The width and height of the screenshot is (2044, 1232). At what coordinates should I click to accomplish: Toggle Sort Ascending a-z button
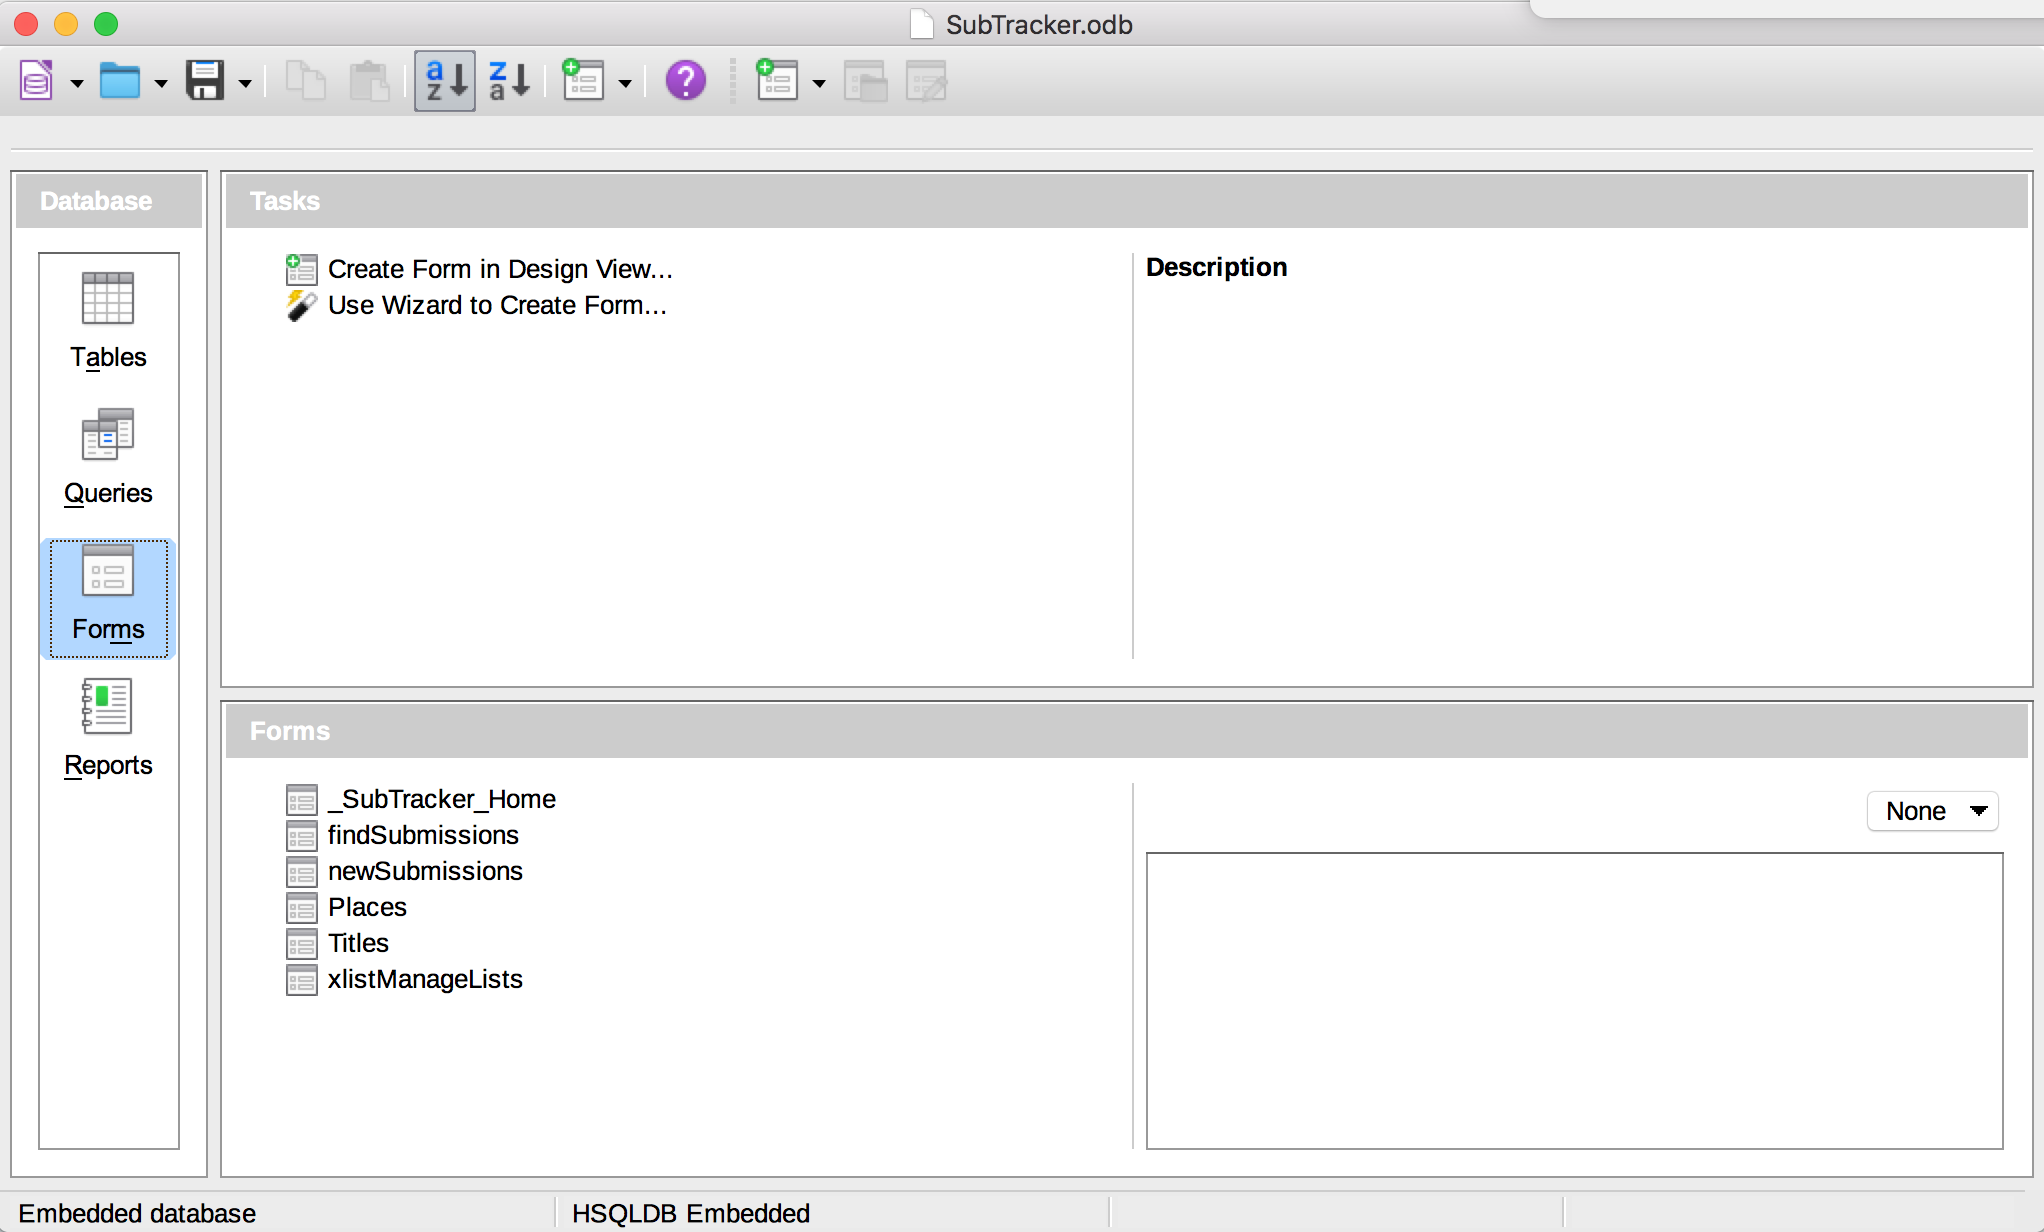coord(445,80)
